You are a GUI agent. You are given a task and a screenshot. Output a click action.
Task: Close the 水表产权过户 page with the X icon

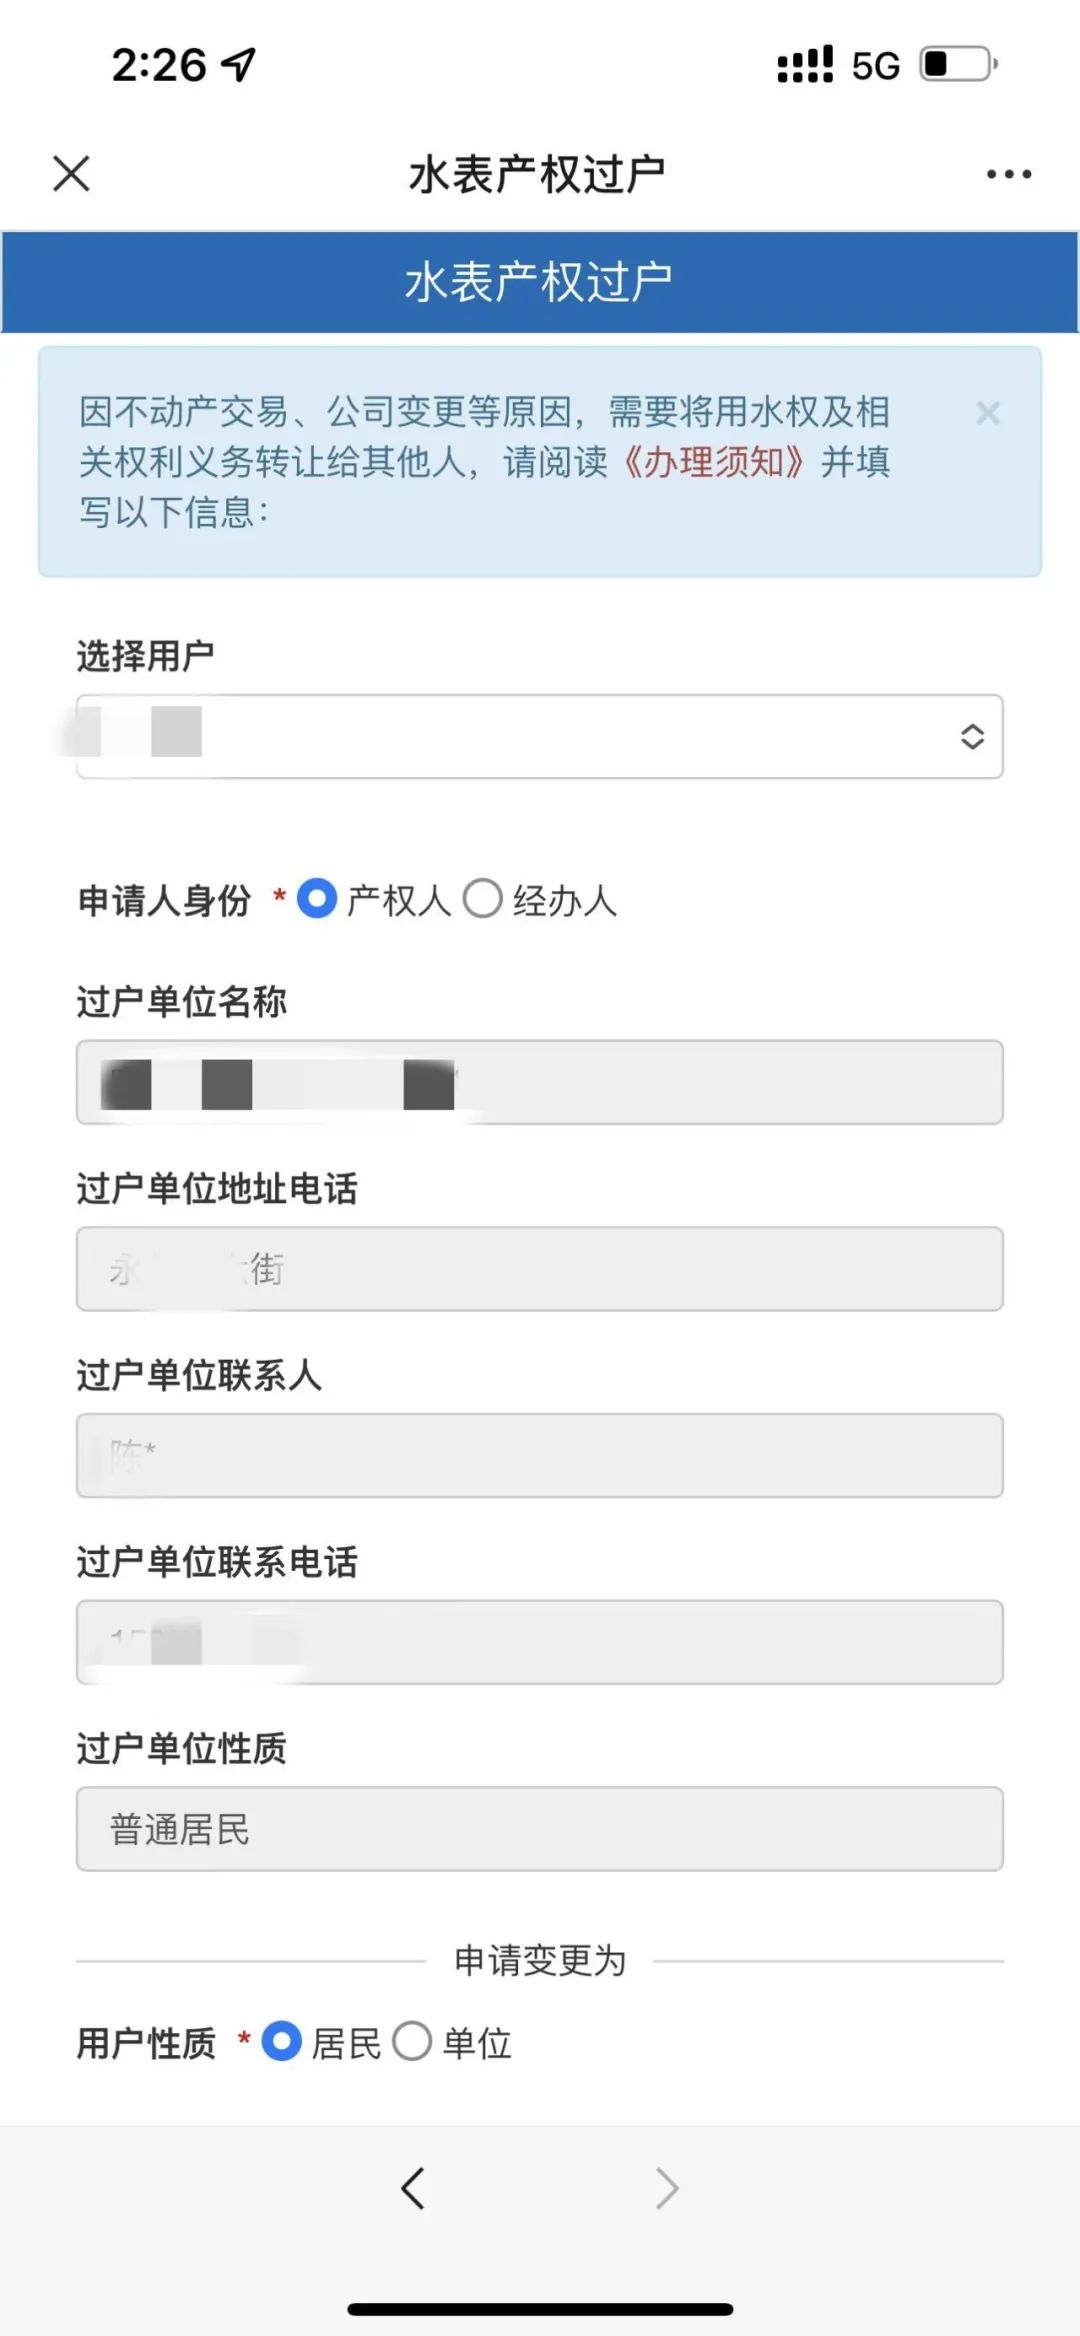(70, 173)
